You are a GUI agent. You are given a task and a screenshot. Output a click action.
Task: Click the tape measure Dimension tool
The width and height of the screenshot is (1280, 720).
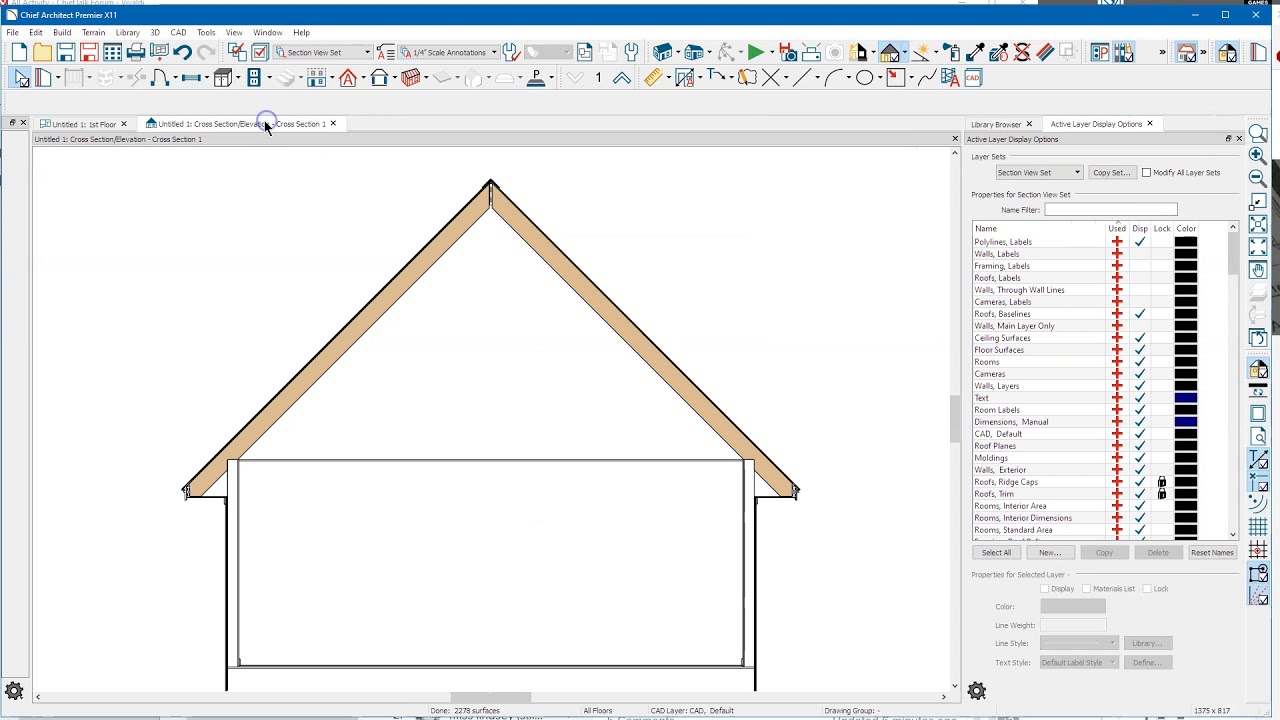click(652, 78)
